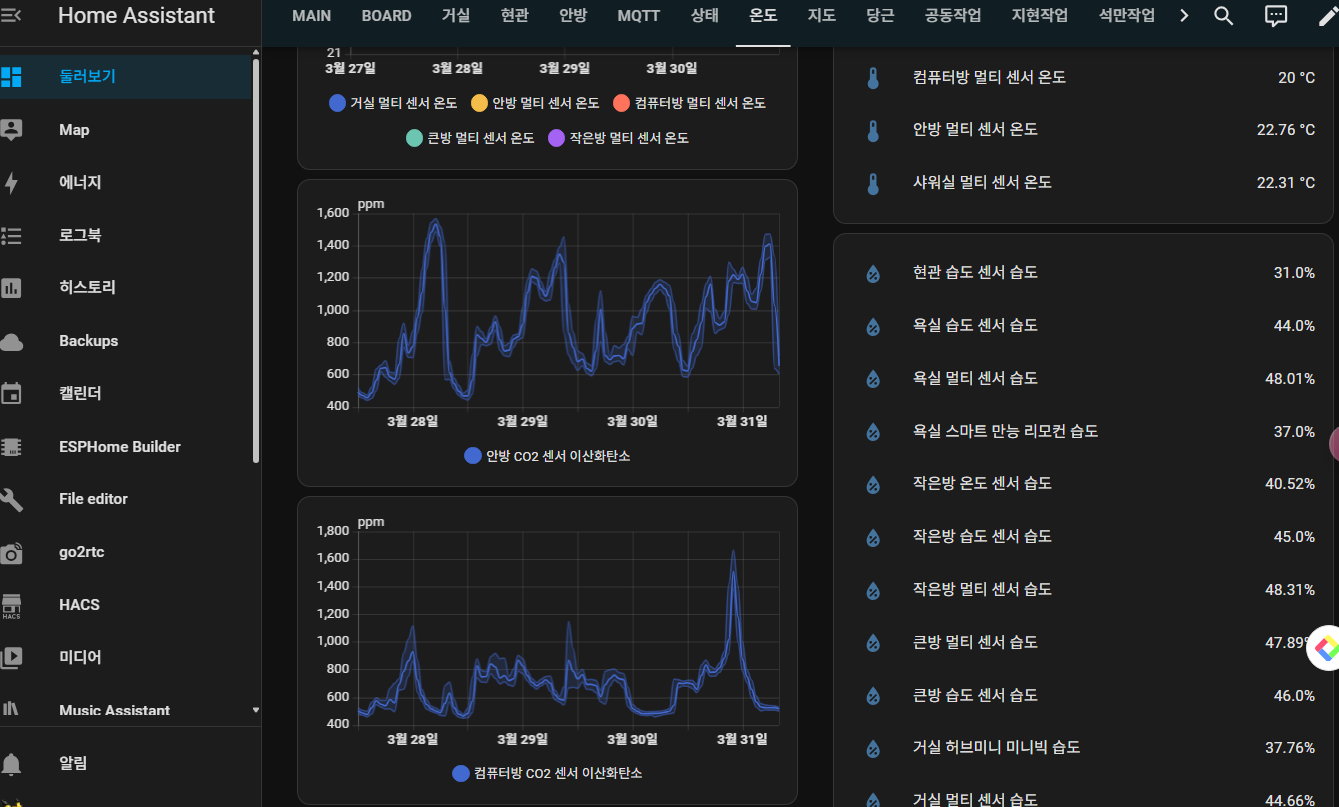1339x807 pixels.
Task: Toggle 작은방 멀티 센서 온도 legend series
Action: (x=618, y=138)
